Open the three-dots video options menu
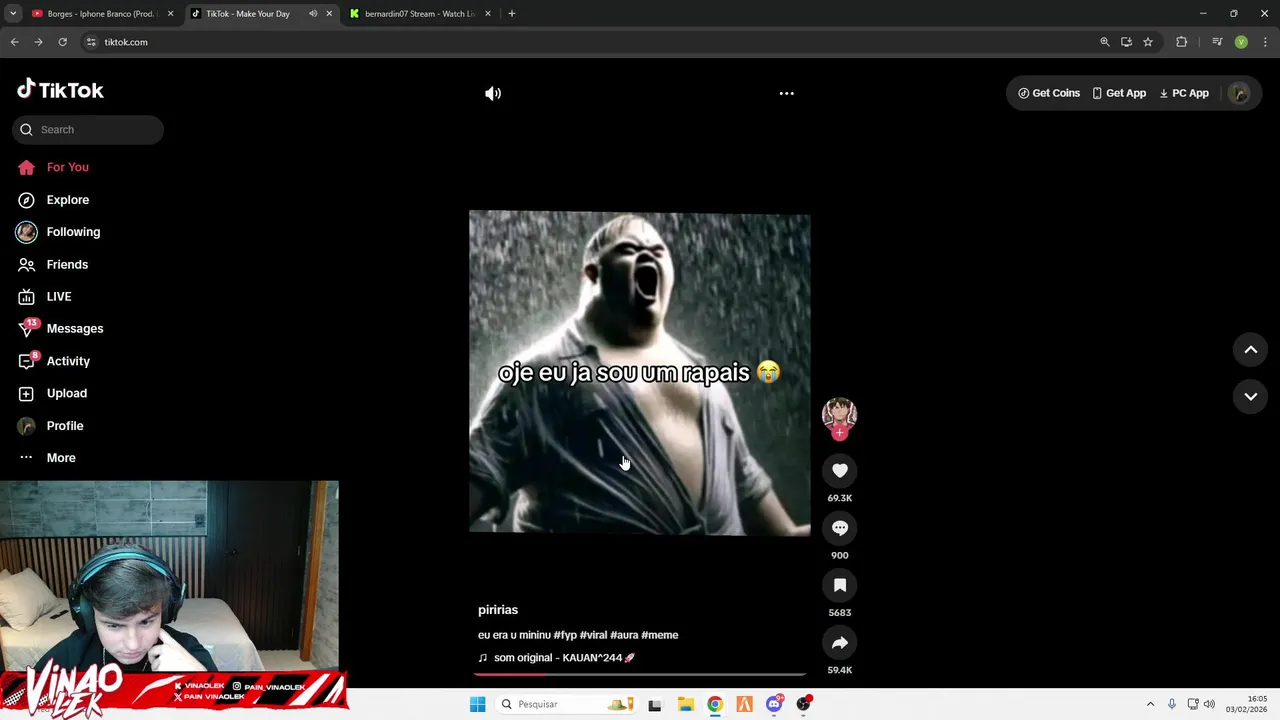 (x=787, y=93)
